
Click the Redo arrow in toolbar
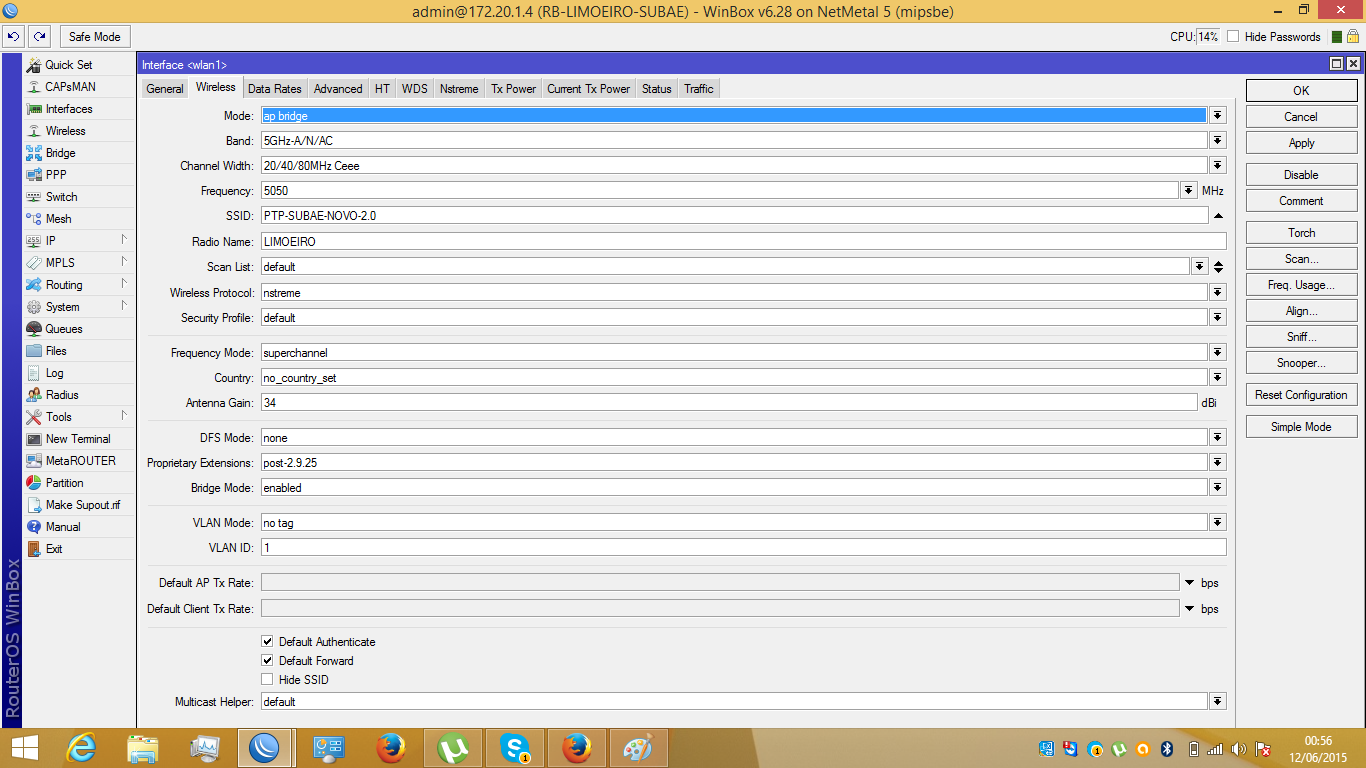pyautogui.click(x=39, y=37)
